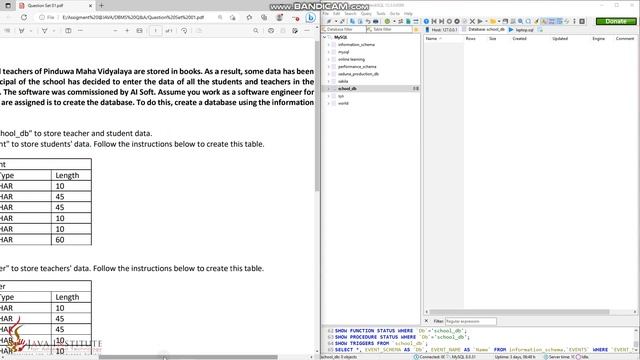Clear the filter with the X icon
Screen dimensions: 640x360
point(427,321)
